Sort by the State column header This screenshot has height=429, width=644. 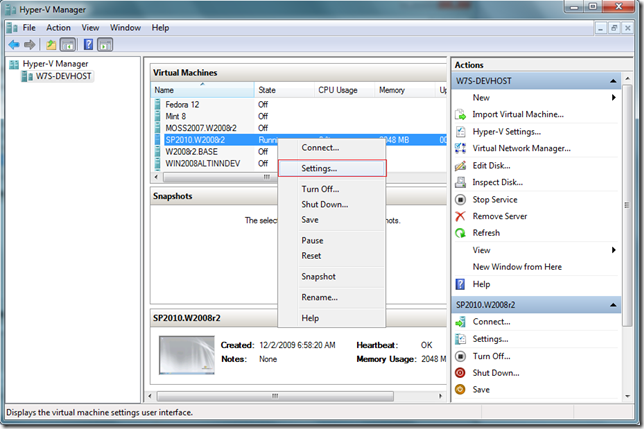click(x=284, y=90)
